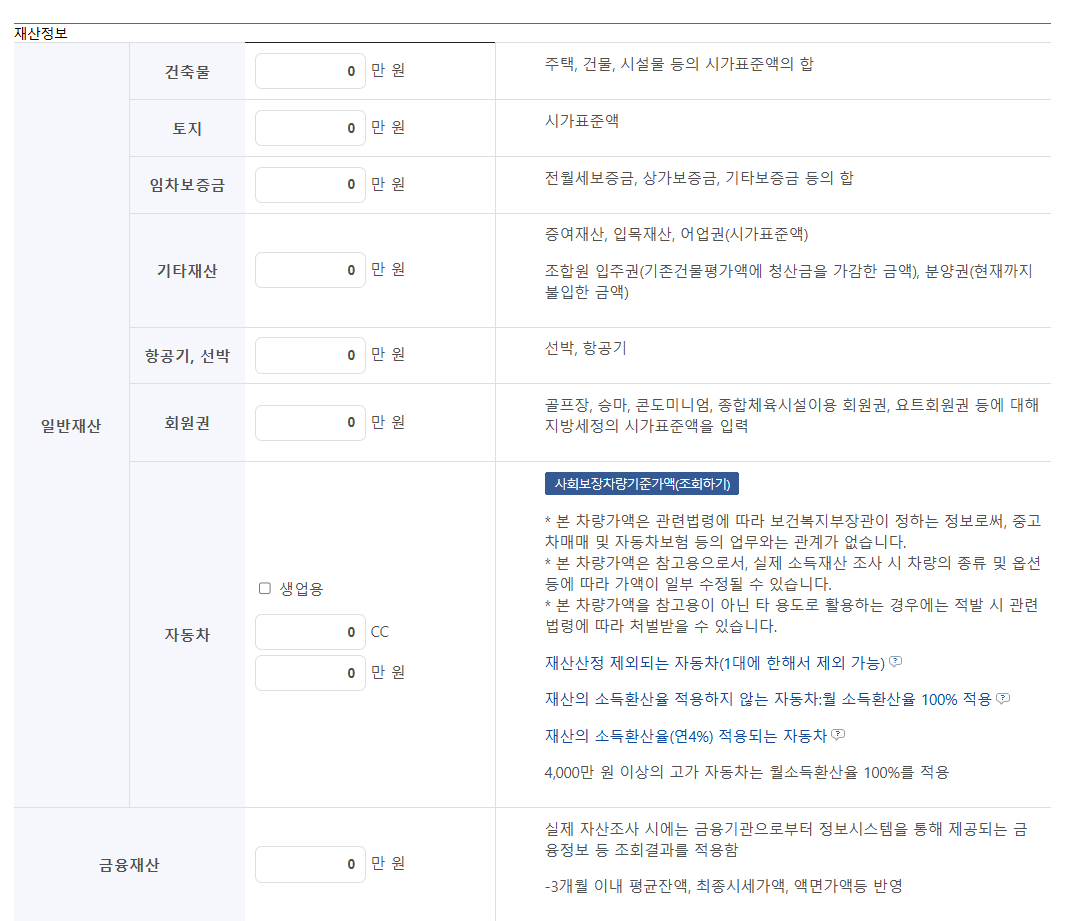Screen dimensions: 1084x921
Task: Click the 선박, 항공기 description text
Action: [x=586, y=348]
